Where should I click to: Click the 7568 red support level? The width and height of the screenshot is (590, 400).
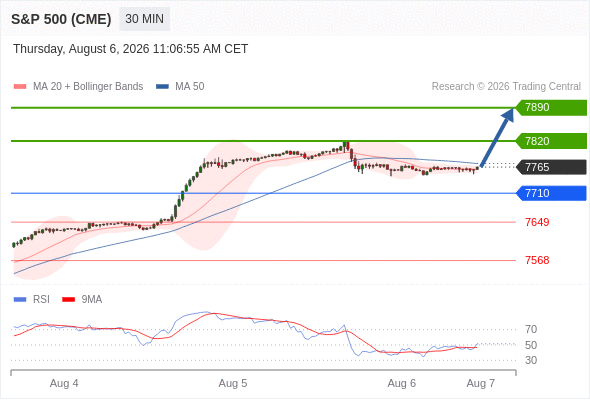pos(537,260)
